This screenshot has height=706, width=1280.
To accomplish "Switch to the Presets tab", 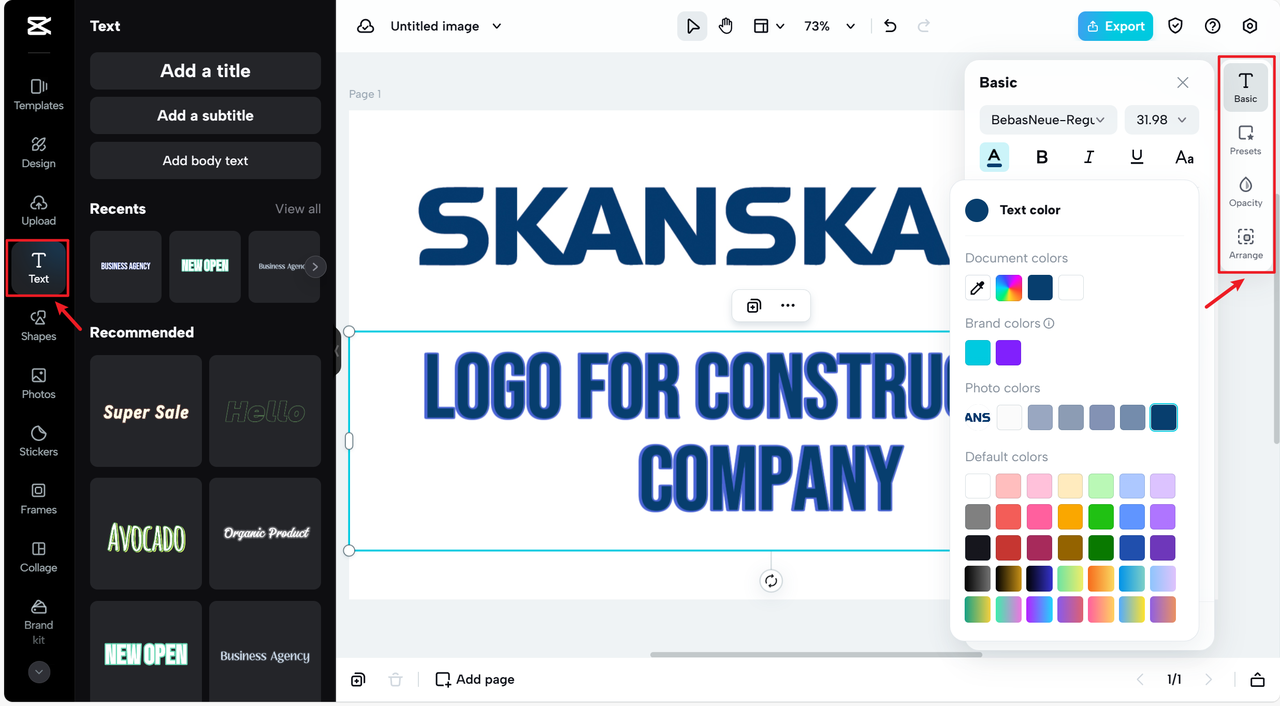I will (x=1246, y=140).
